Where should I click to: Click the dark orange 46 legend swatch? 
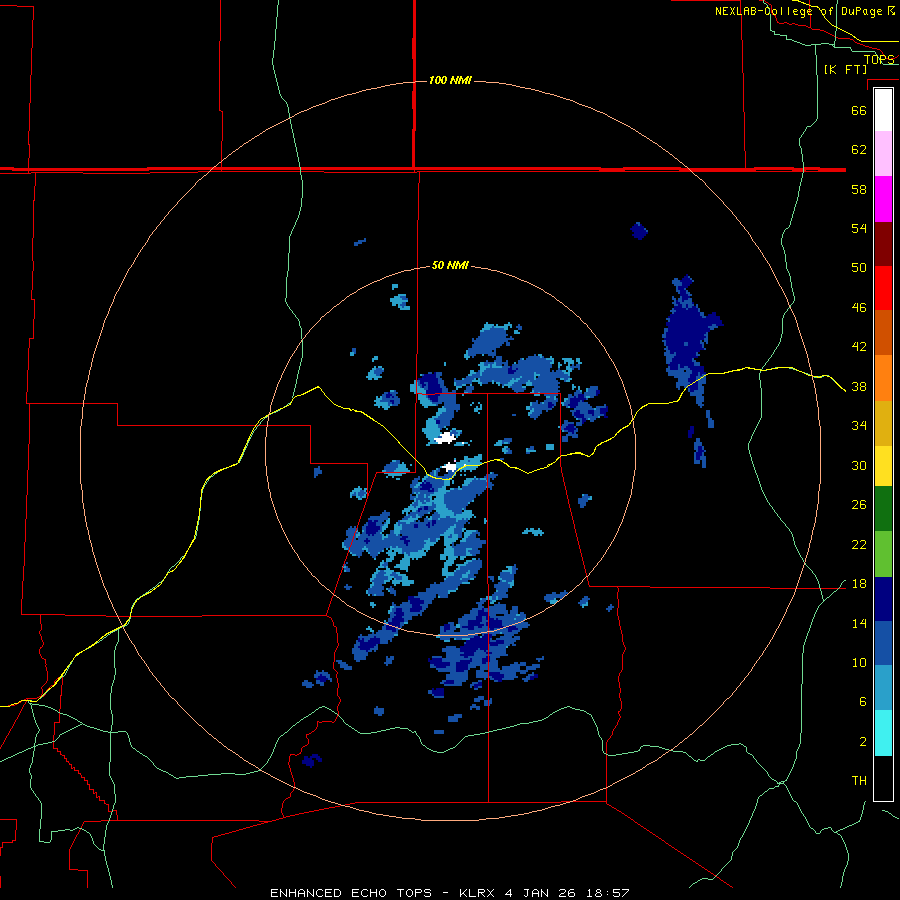click(883, 332)
